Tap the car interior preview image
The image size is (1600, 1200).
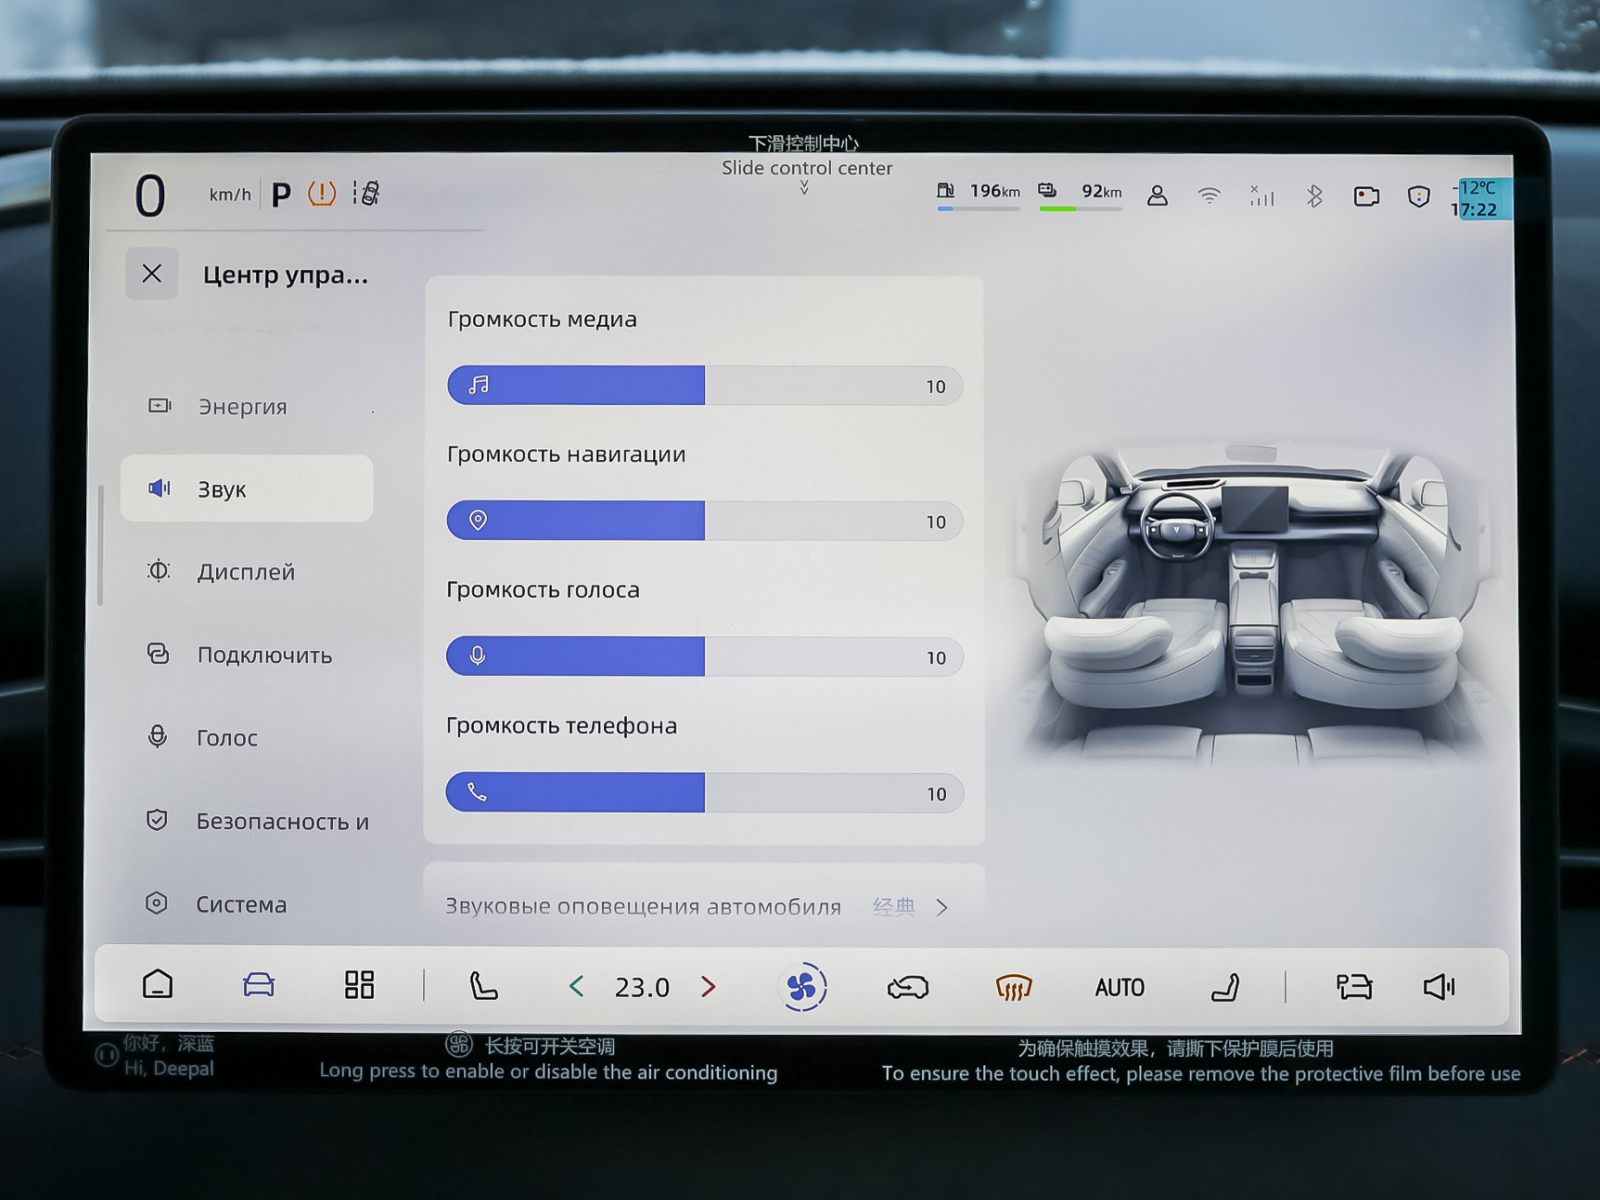(1250, 600)
